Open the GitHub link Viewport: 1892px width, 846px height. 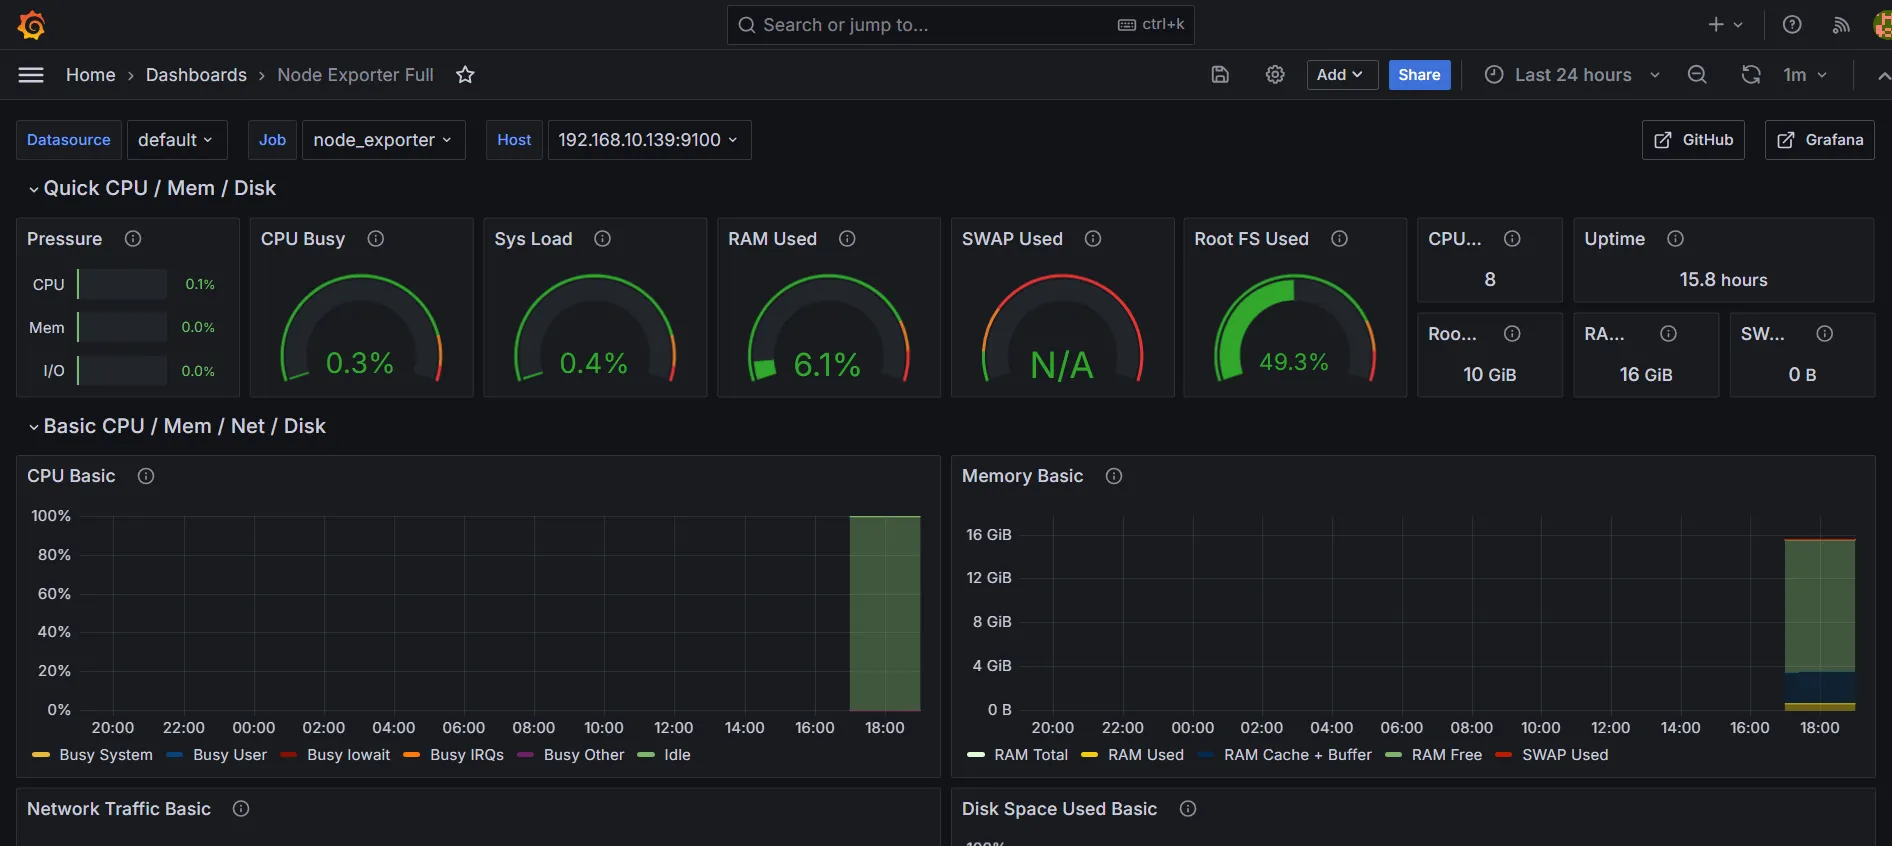coord(1693,140)
